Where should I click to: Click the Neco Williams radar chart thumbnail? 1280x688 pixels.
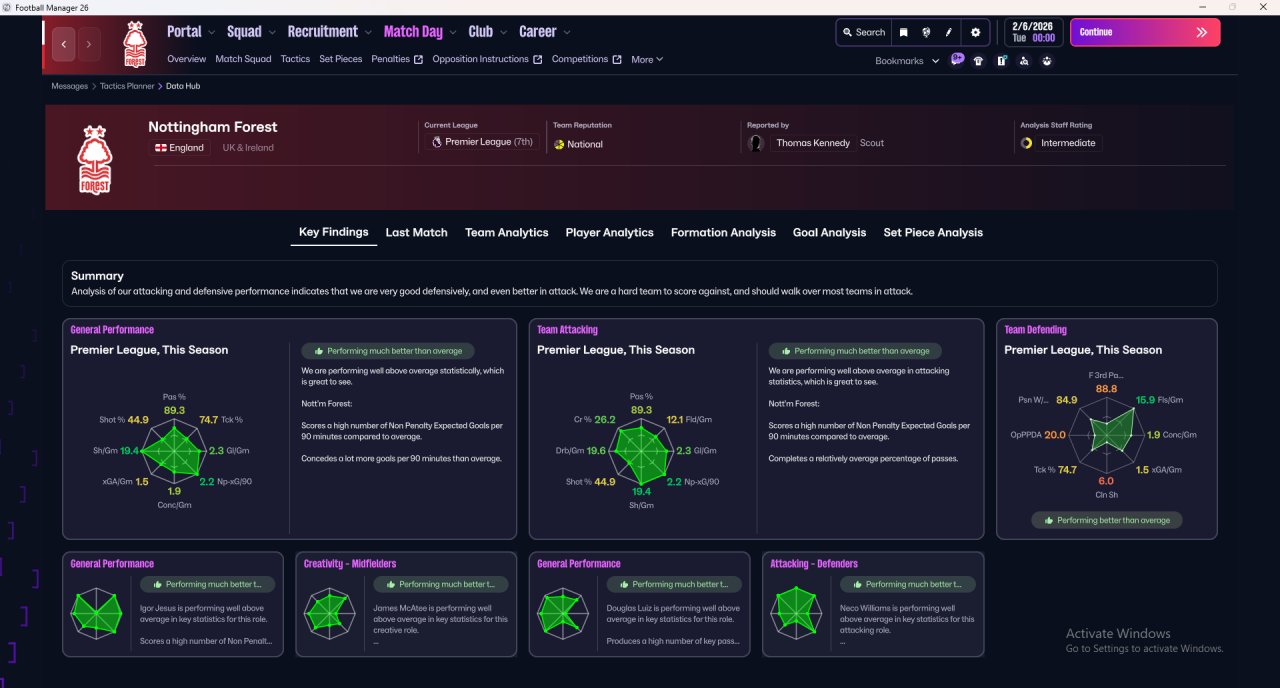point(796,613)
